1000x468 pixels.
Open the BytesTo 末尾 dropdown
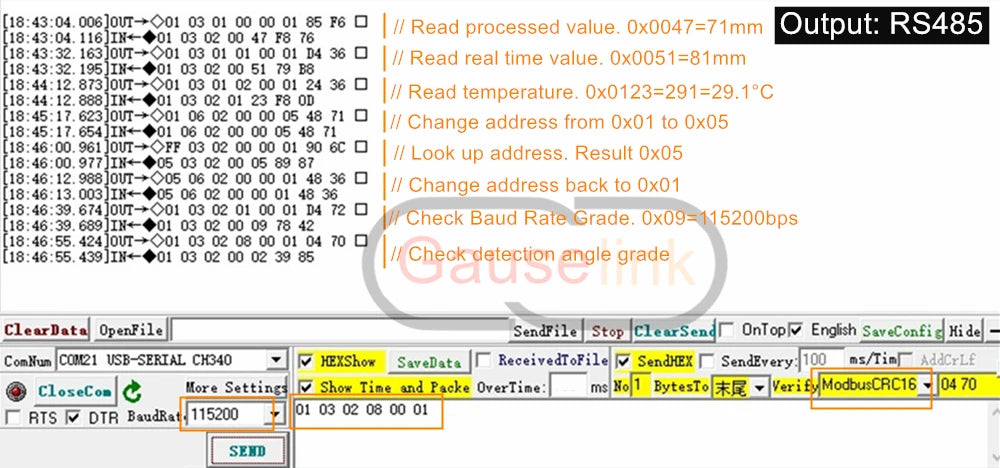760,387
